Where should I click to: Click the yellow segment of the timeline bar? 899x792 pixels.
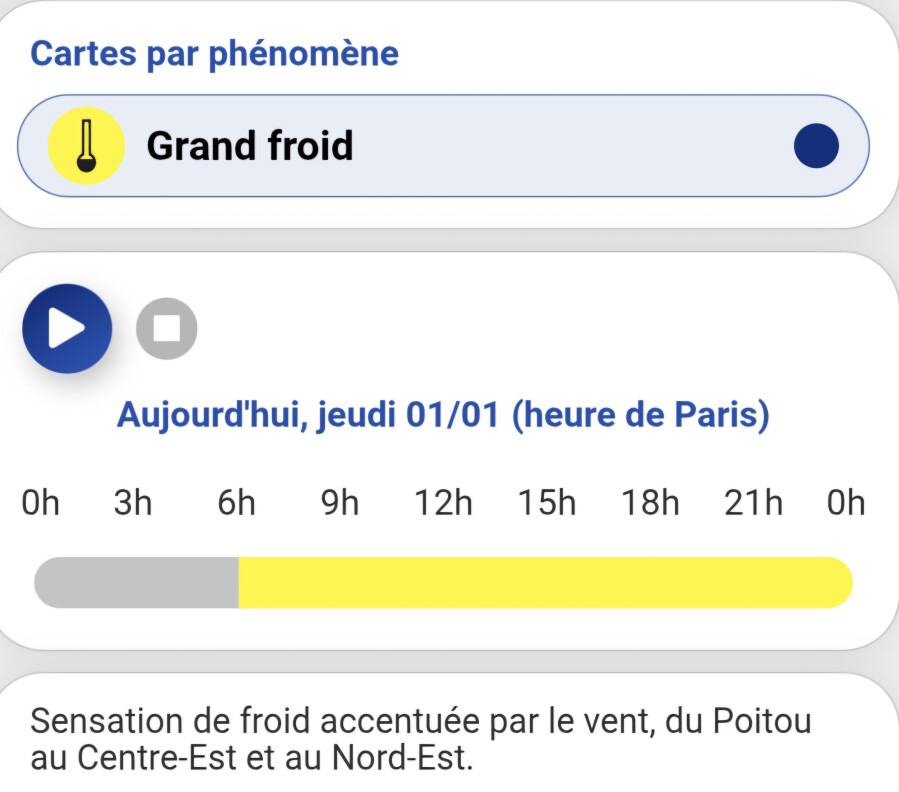click(x=545, y=582)
